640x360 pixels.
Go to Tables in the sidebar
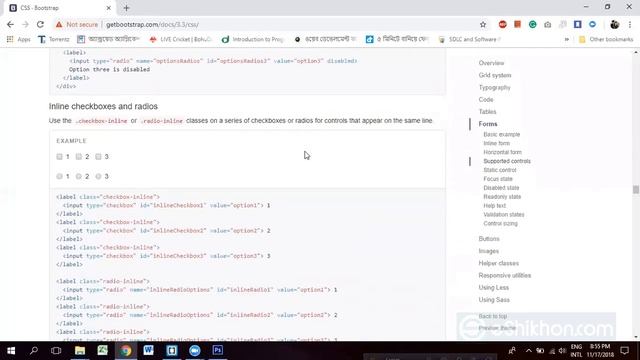pos(487,111)
